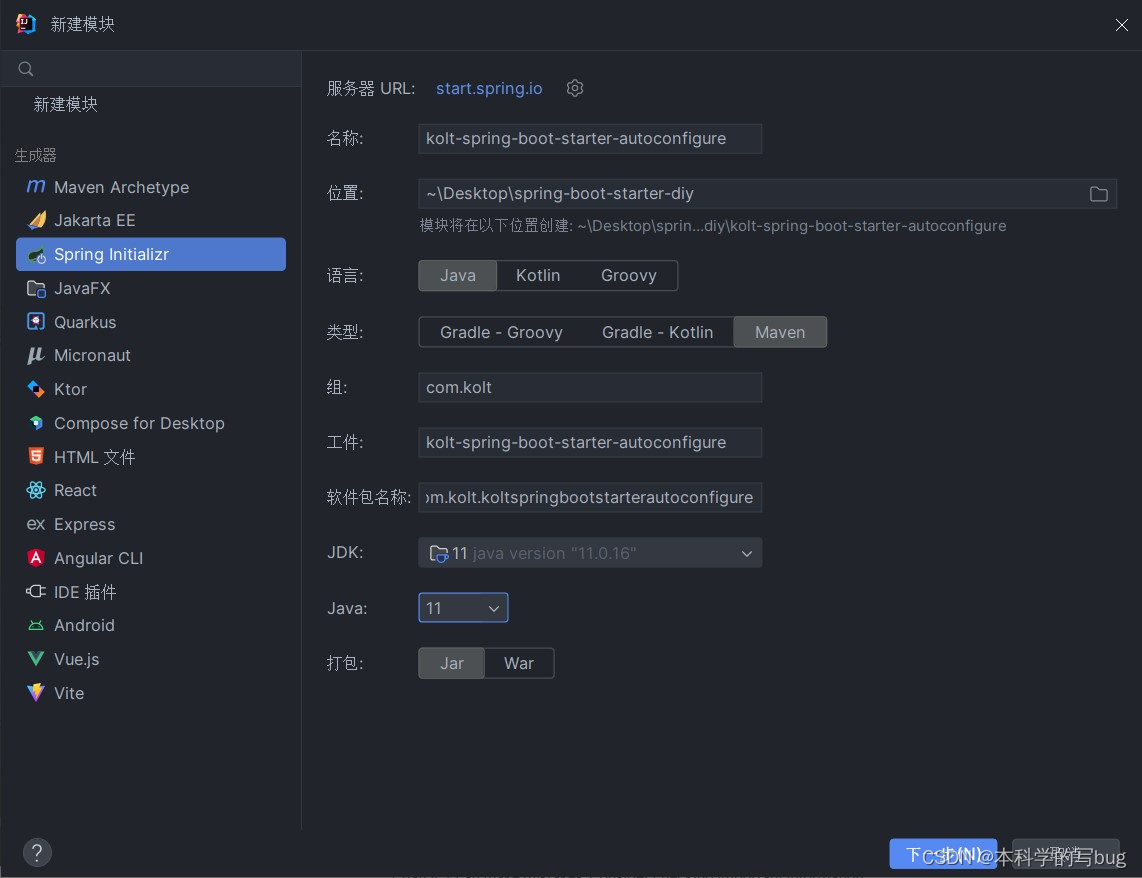1142x878 pixels.
Task: Select Java as the language
Action: click(457, 275)
